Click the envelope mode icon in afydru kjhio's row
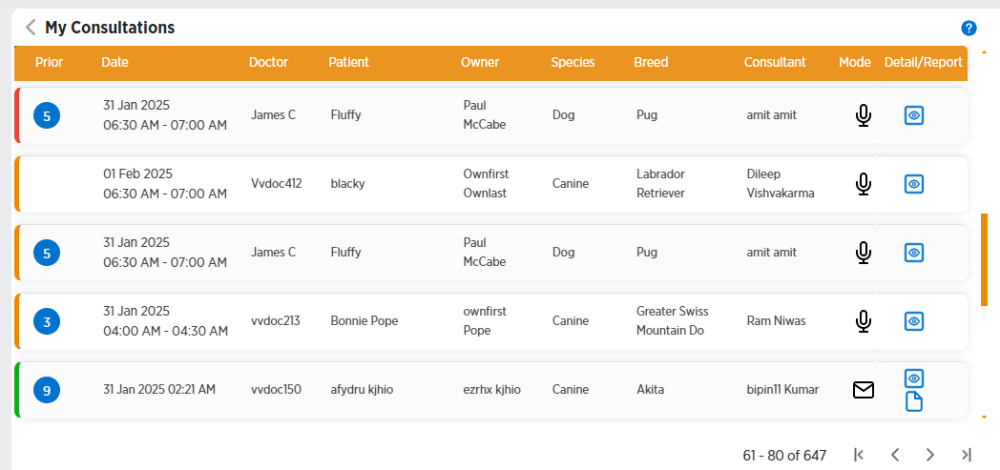The width and height of the screenshot is (1000, 470). tap(863, 390)
